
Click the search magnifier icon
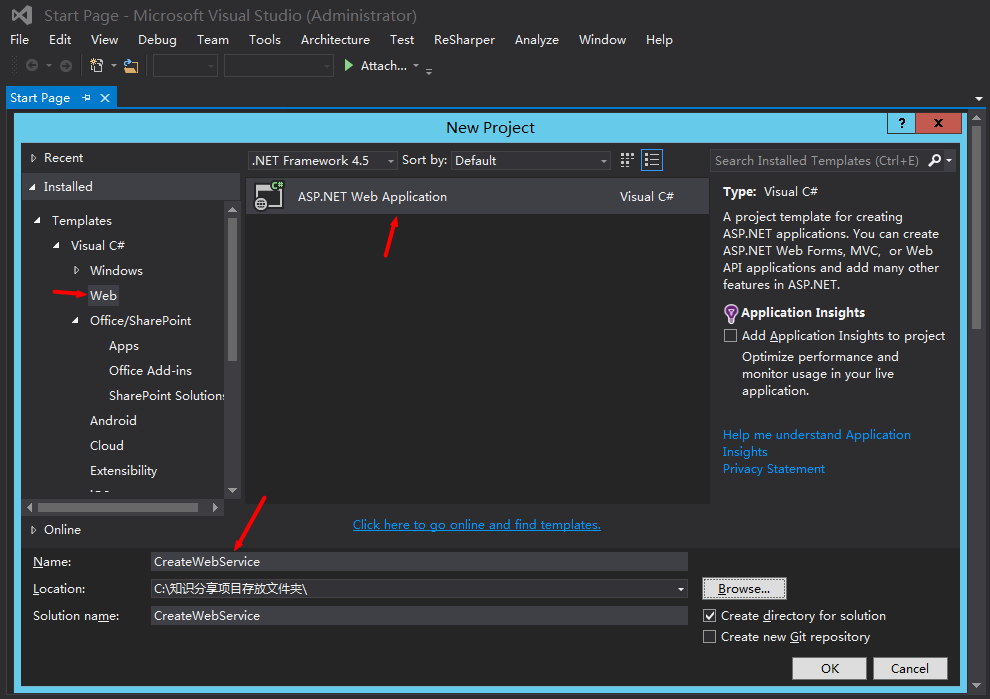pos(934,160)
